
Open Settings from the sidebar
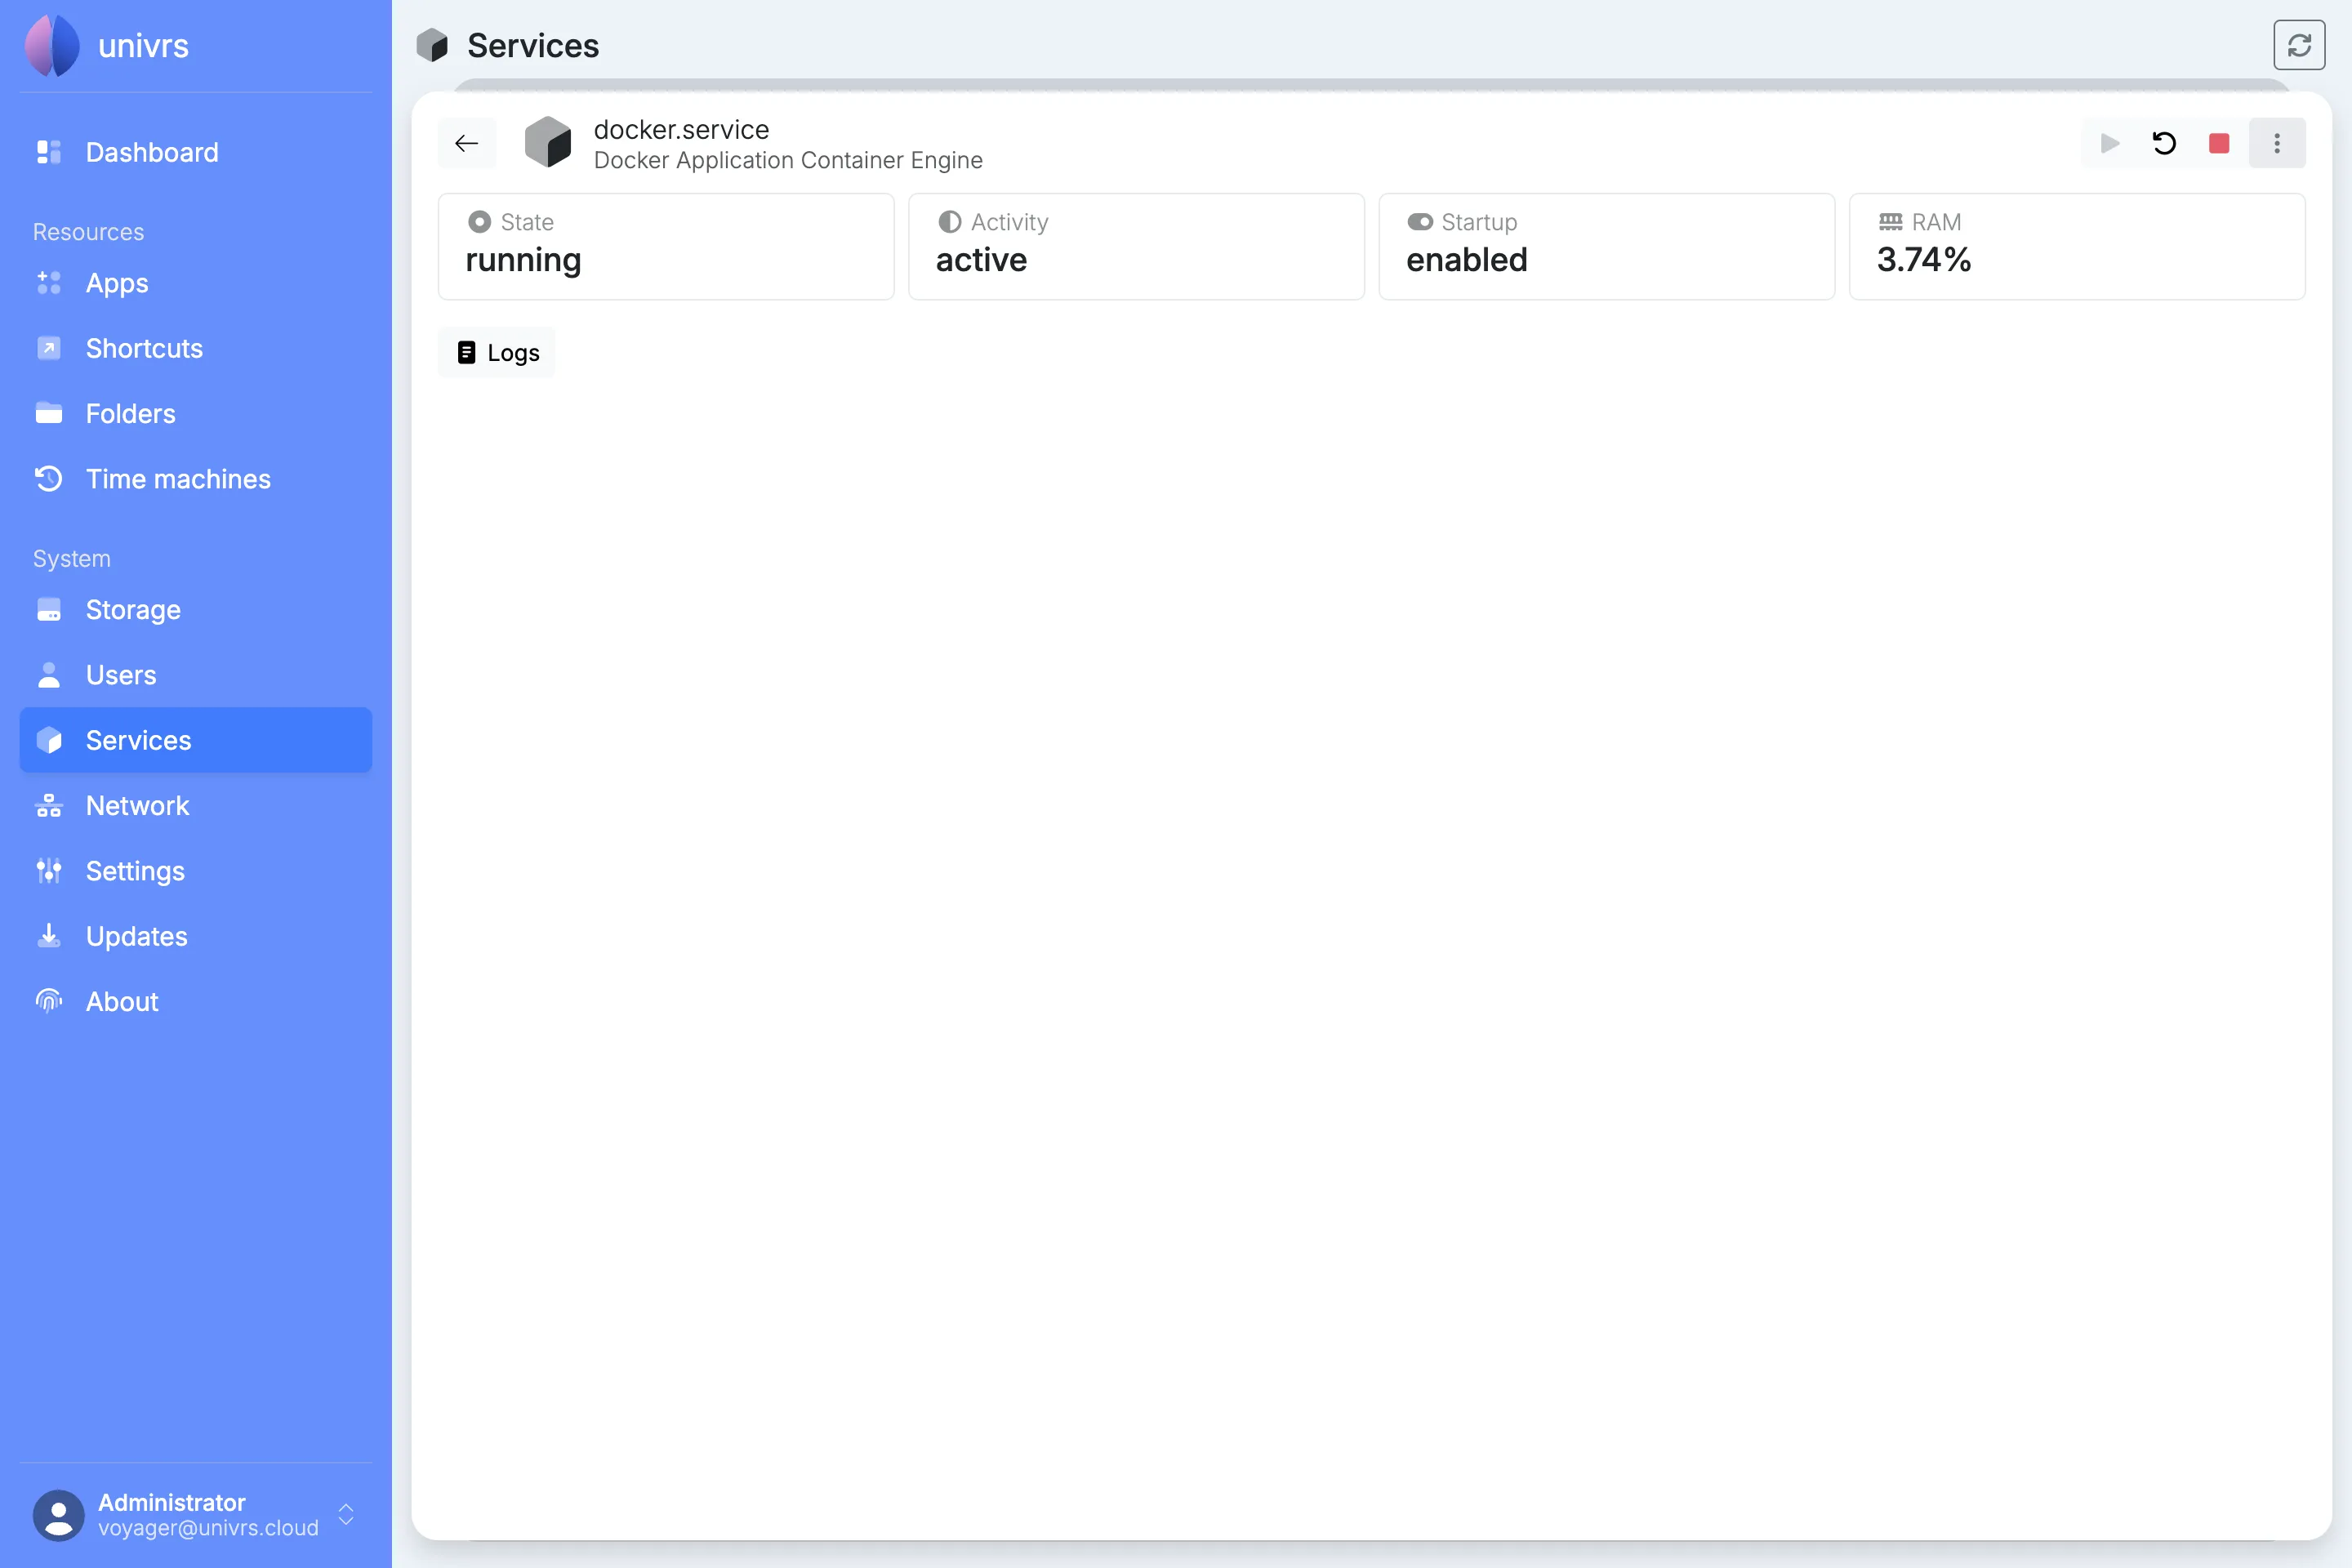point(196,871)
